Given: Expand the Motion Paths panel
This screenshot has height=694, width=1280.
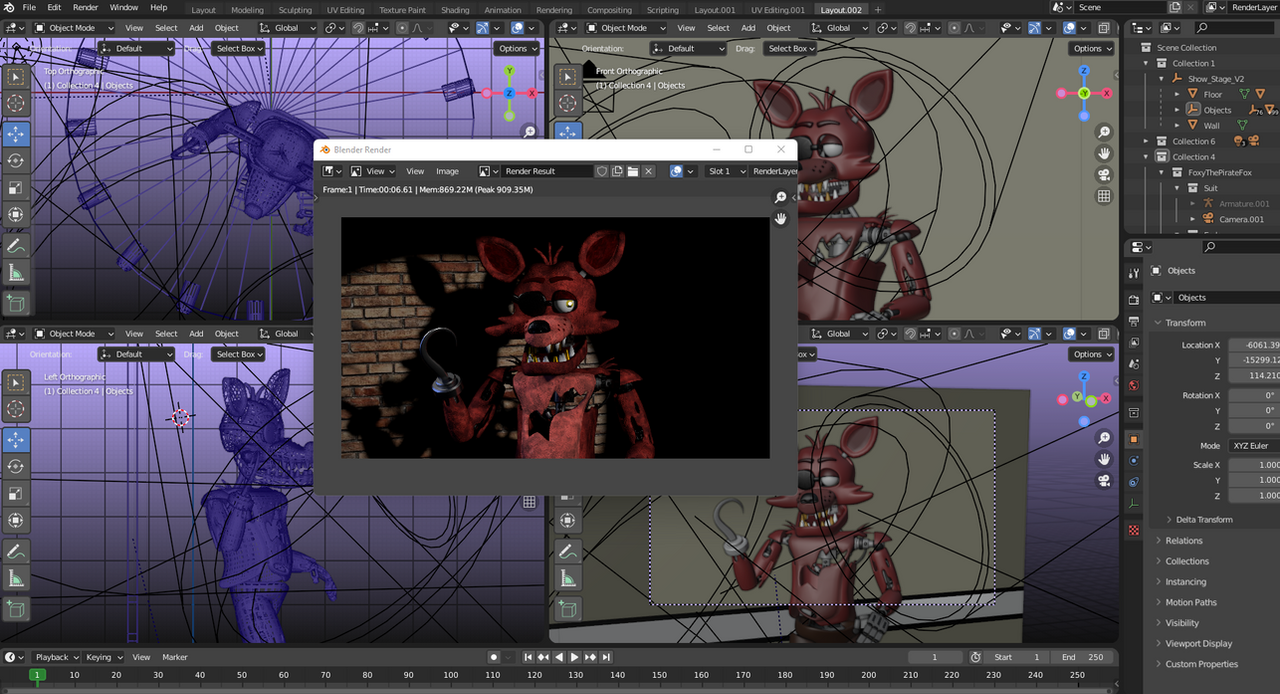Looking at the screenshot, I should point(1191,602).
